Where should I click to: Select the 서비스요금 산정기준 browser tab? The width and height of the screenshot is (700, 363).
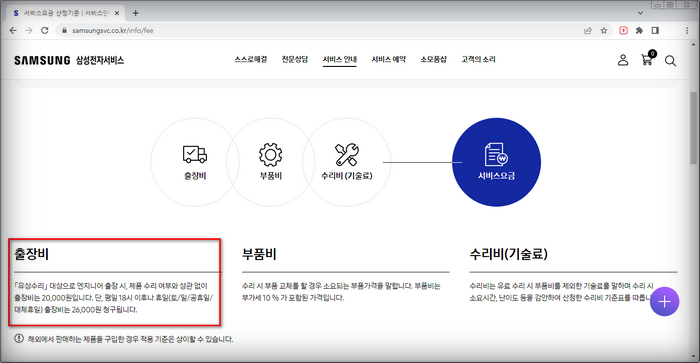point(66,13)
